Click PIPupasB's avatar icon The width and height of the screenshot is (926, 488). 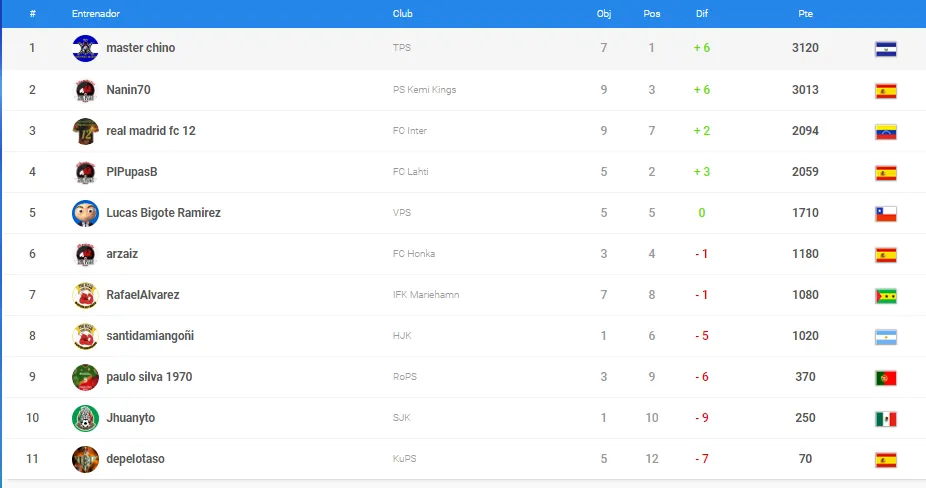click(85, 173)
